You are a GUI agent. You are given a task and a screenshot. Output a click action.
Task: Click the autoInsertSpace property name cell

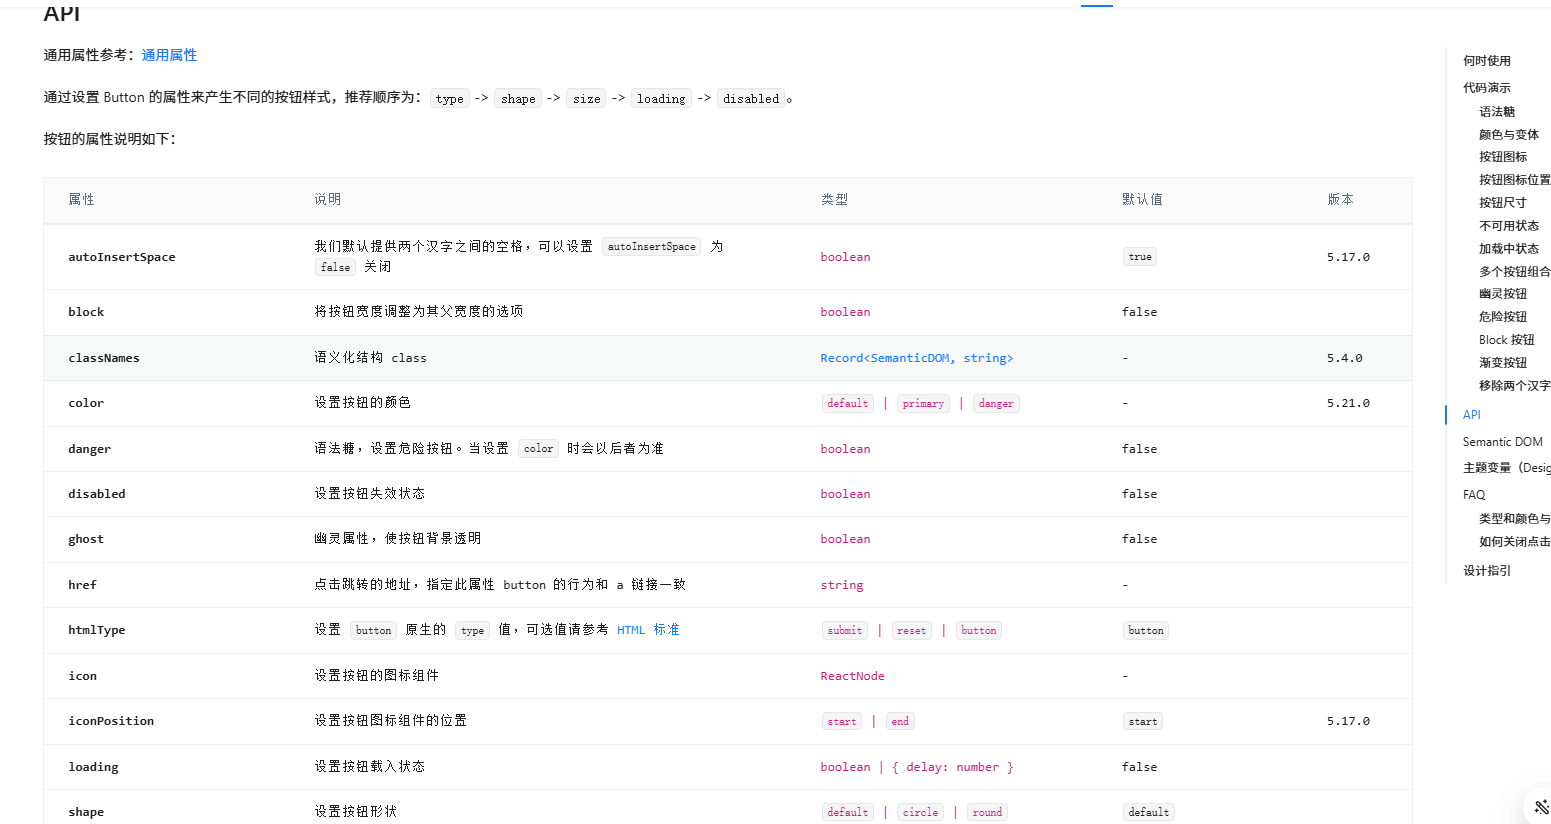(121, 257)
